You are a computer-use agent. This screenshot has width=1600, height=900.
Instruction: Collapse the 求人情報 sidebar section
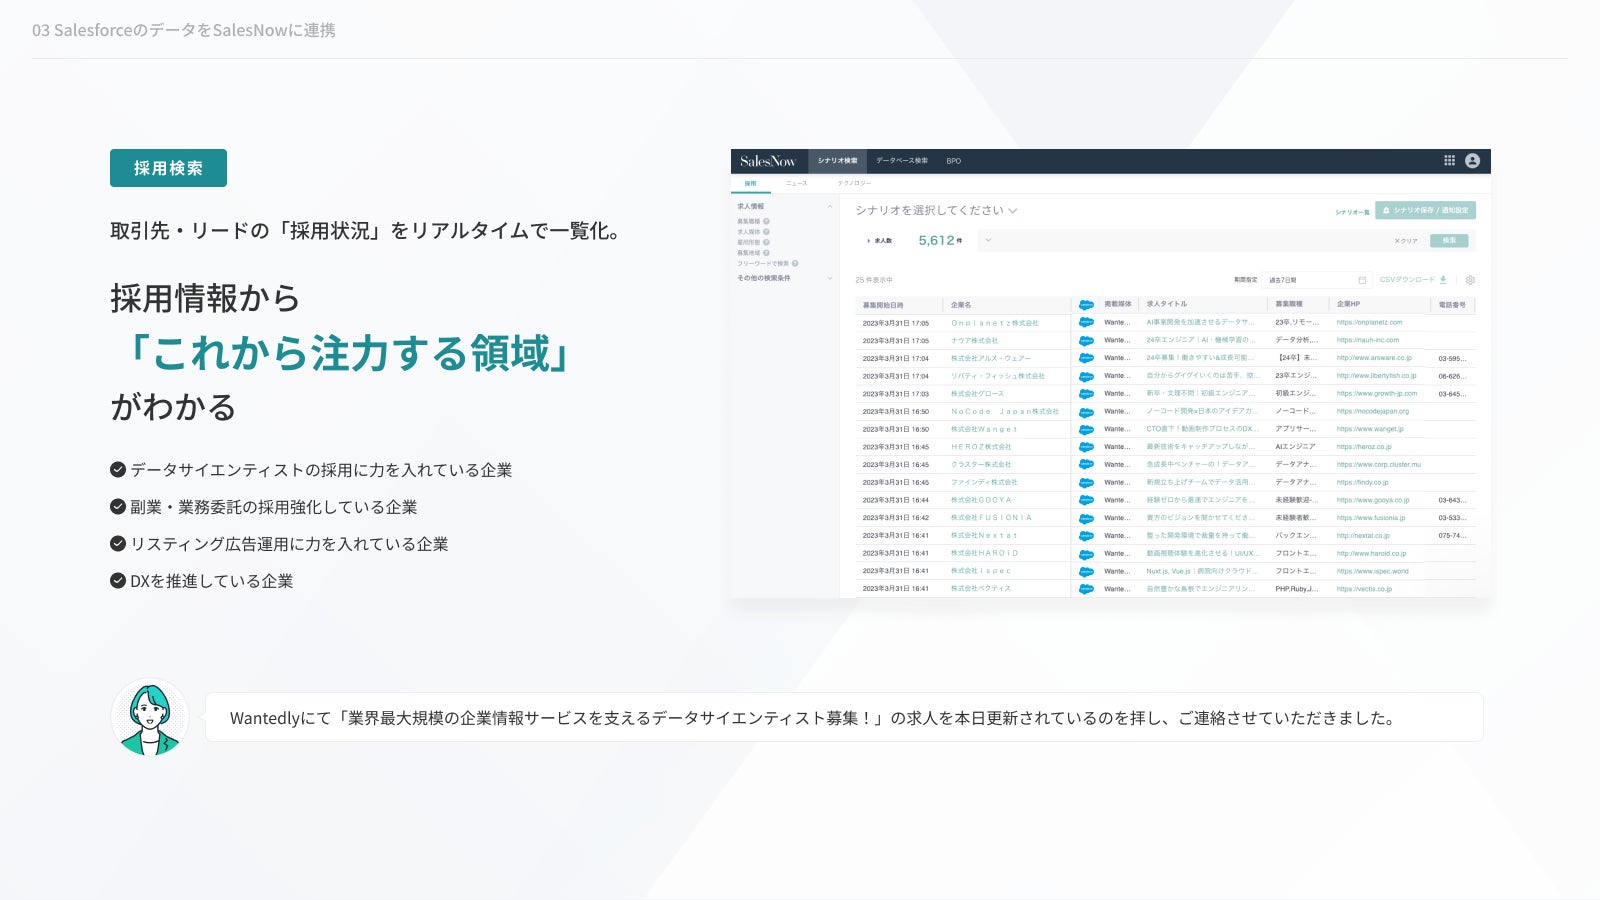829,207
